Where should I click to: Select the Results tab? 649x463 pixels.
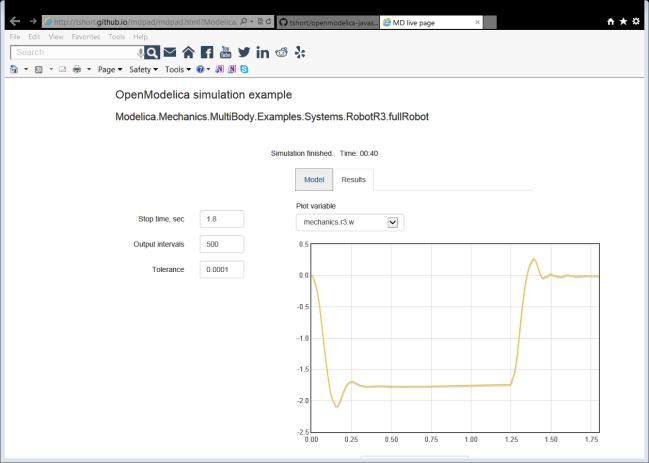coord(353,180)
